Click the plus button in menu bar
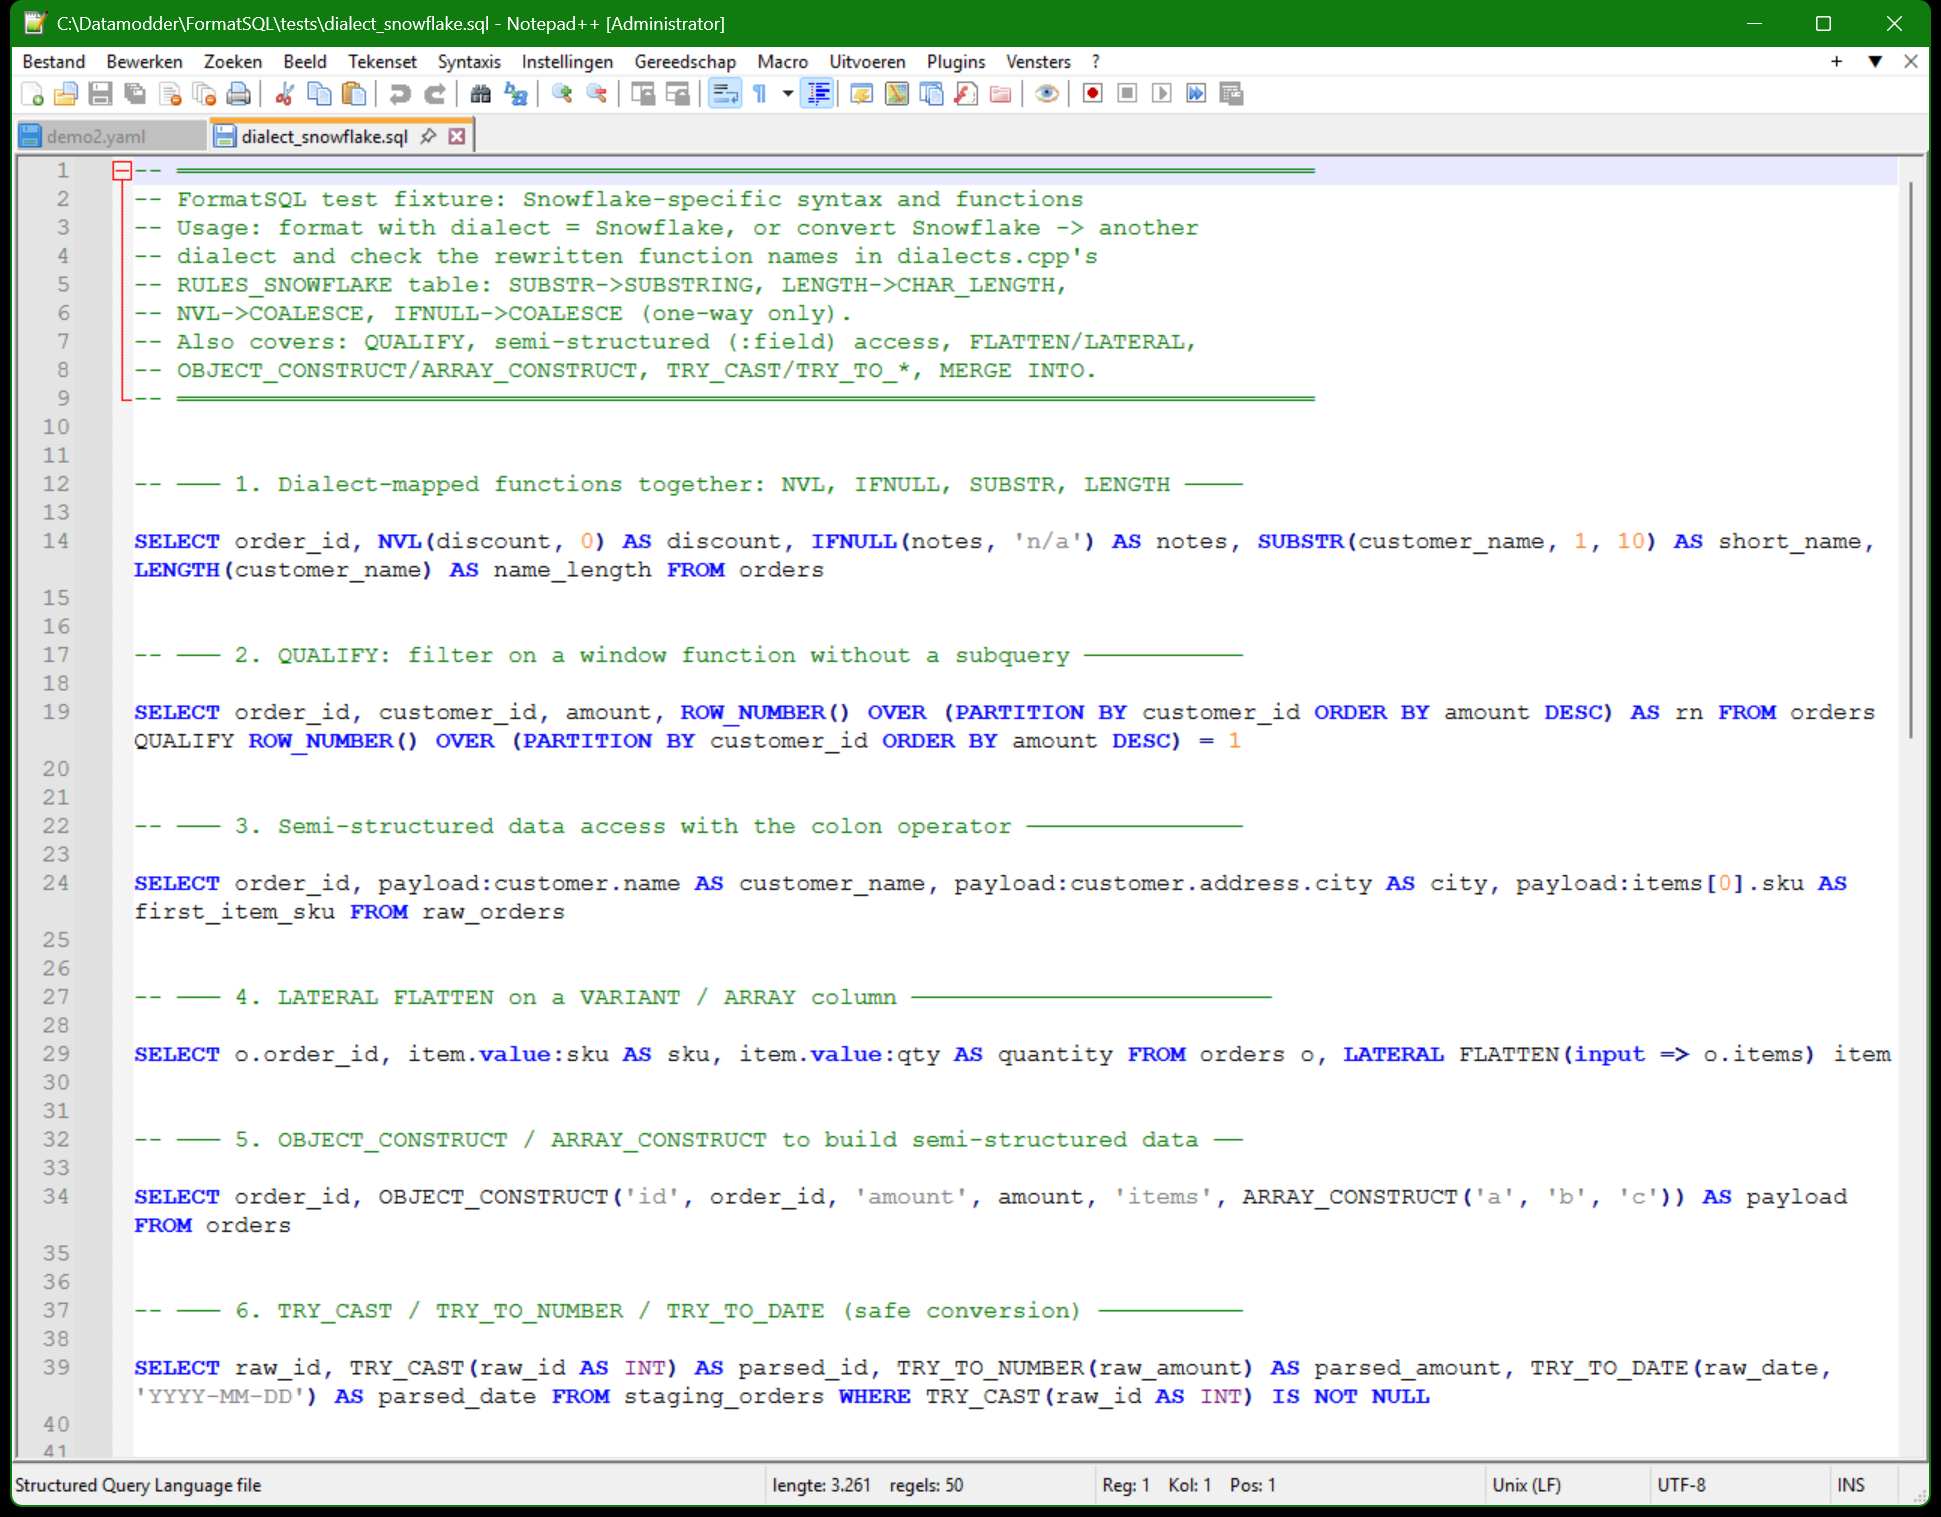The width and height of the screenshot is (1941, 1517). (x=1836, y=62)
